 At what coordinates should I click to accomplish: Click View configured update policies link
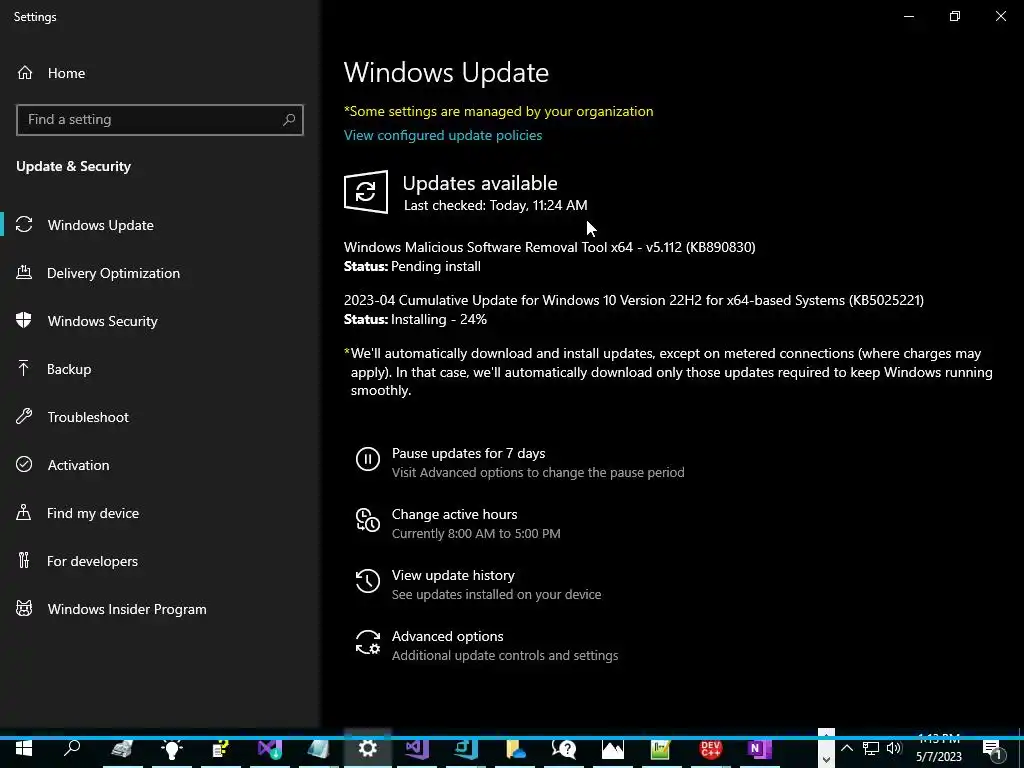point(443,135)
